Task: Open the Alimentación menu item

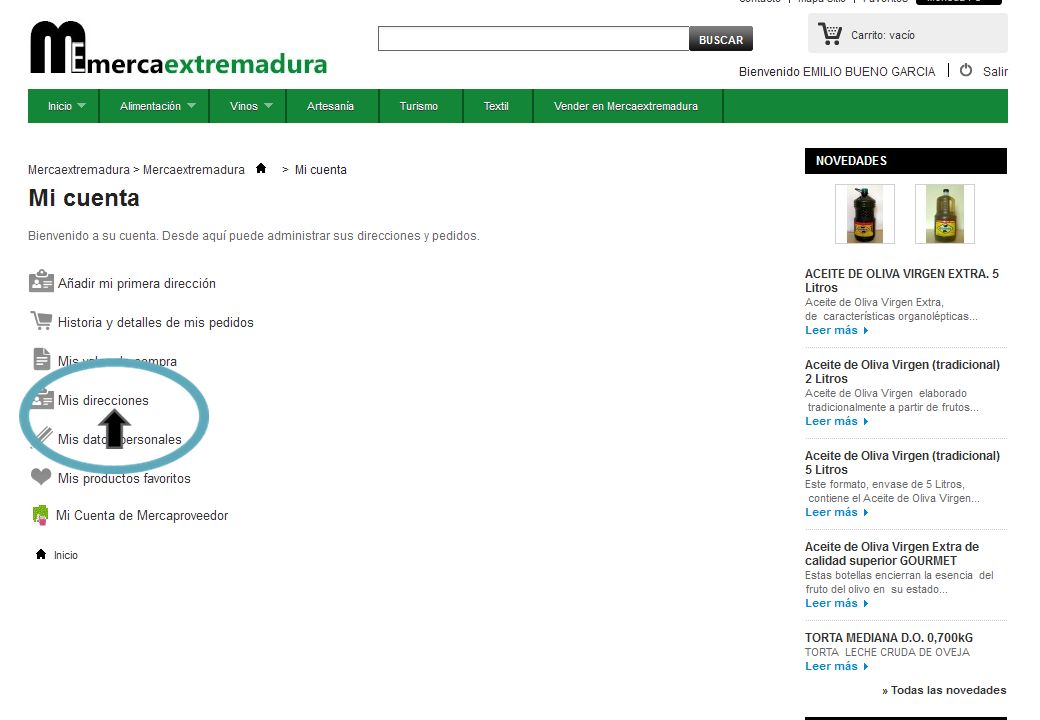Action: click(150, 106)
